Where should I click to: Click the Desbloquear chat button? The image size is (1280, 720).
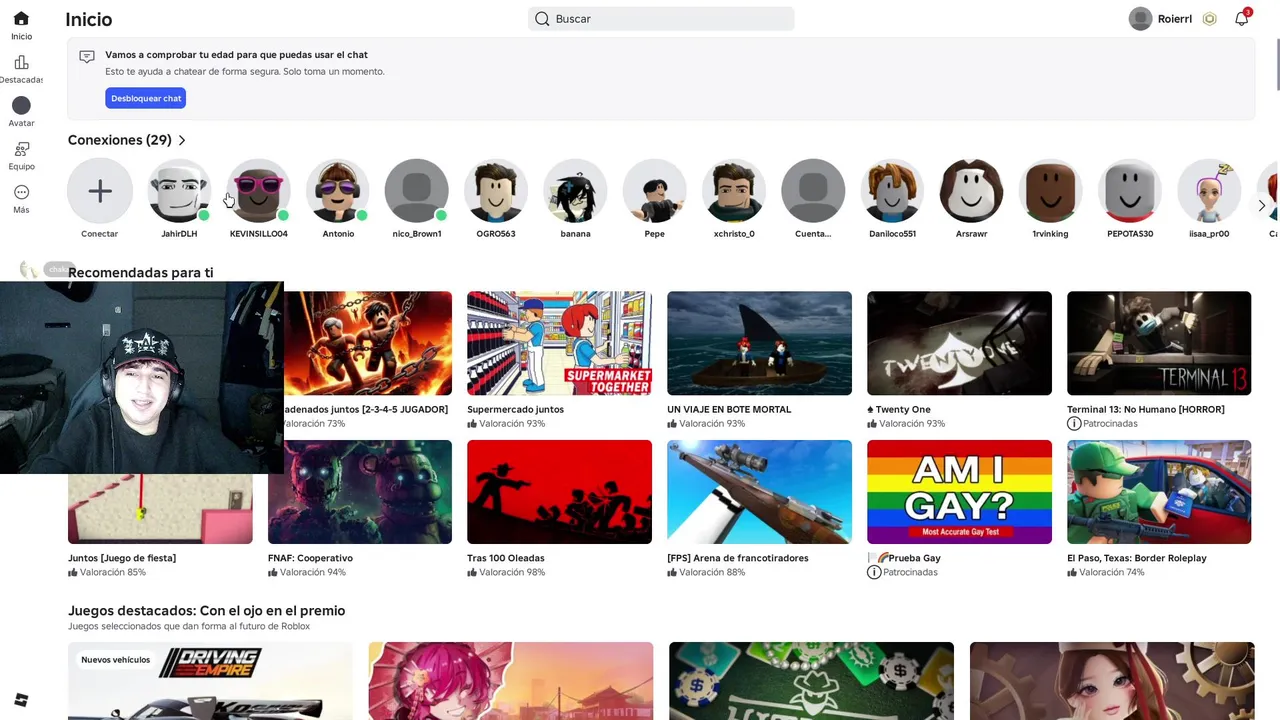(146, 98)
